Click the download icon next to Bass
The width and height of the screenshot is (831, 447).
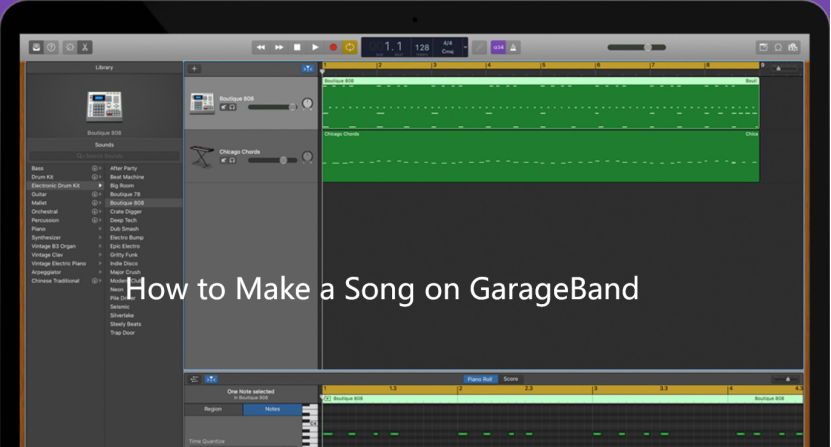(x=95, y=168)
